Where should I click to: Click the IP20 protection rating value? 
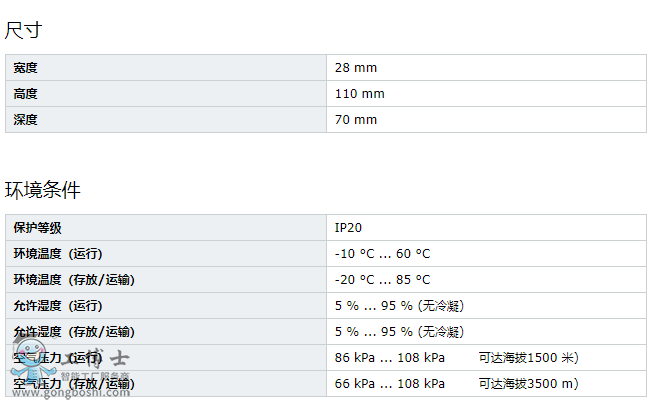point(349,228)
